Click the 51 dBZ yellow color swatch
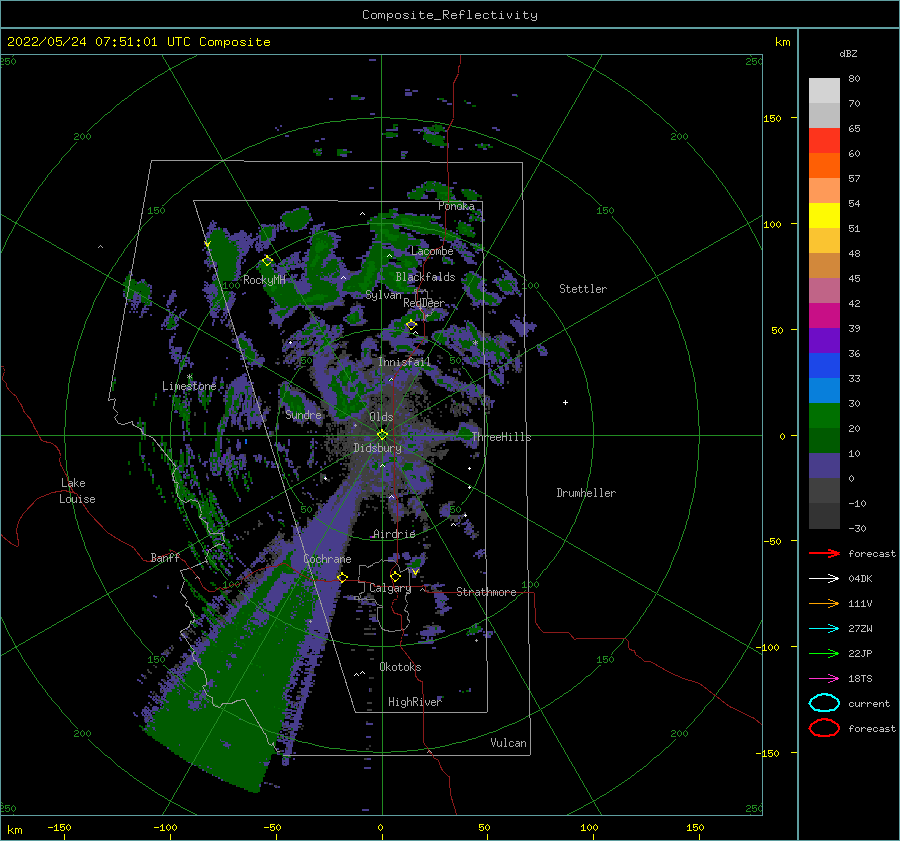Viewport: 900px width, 841px height. (x=824, y=215)
